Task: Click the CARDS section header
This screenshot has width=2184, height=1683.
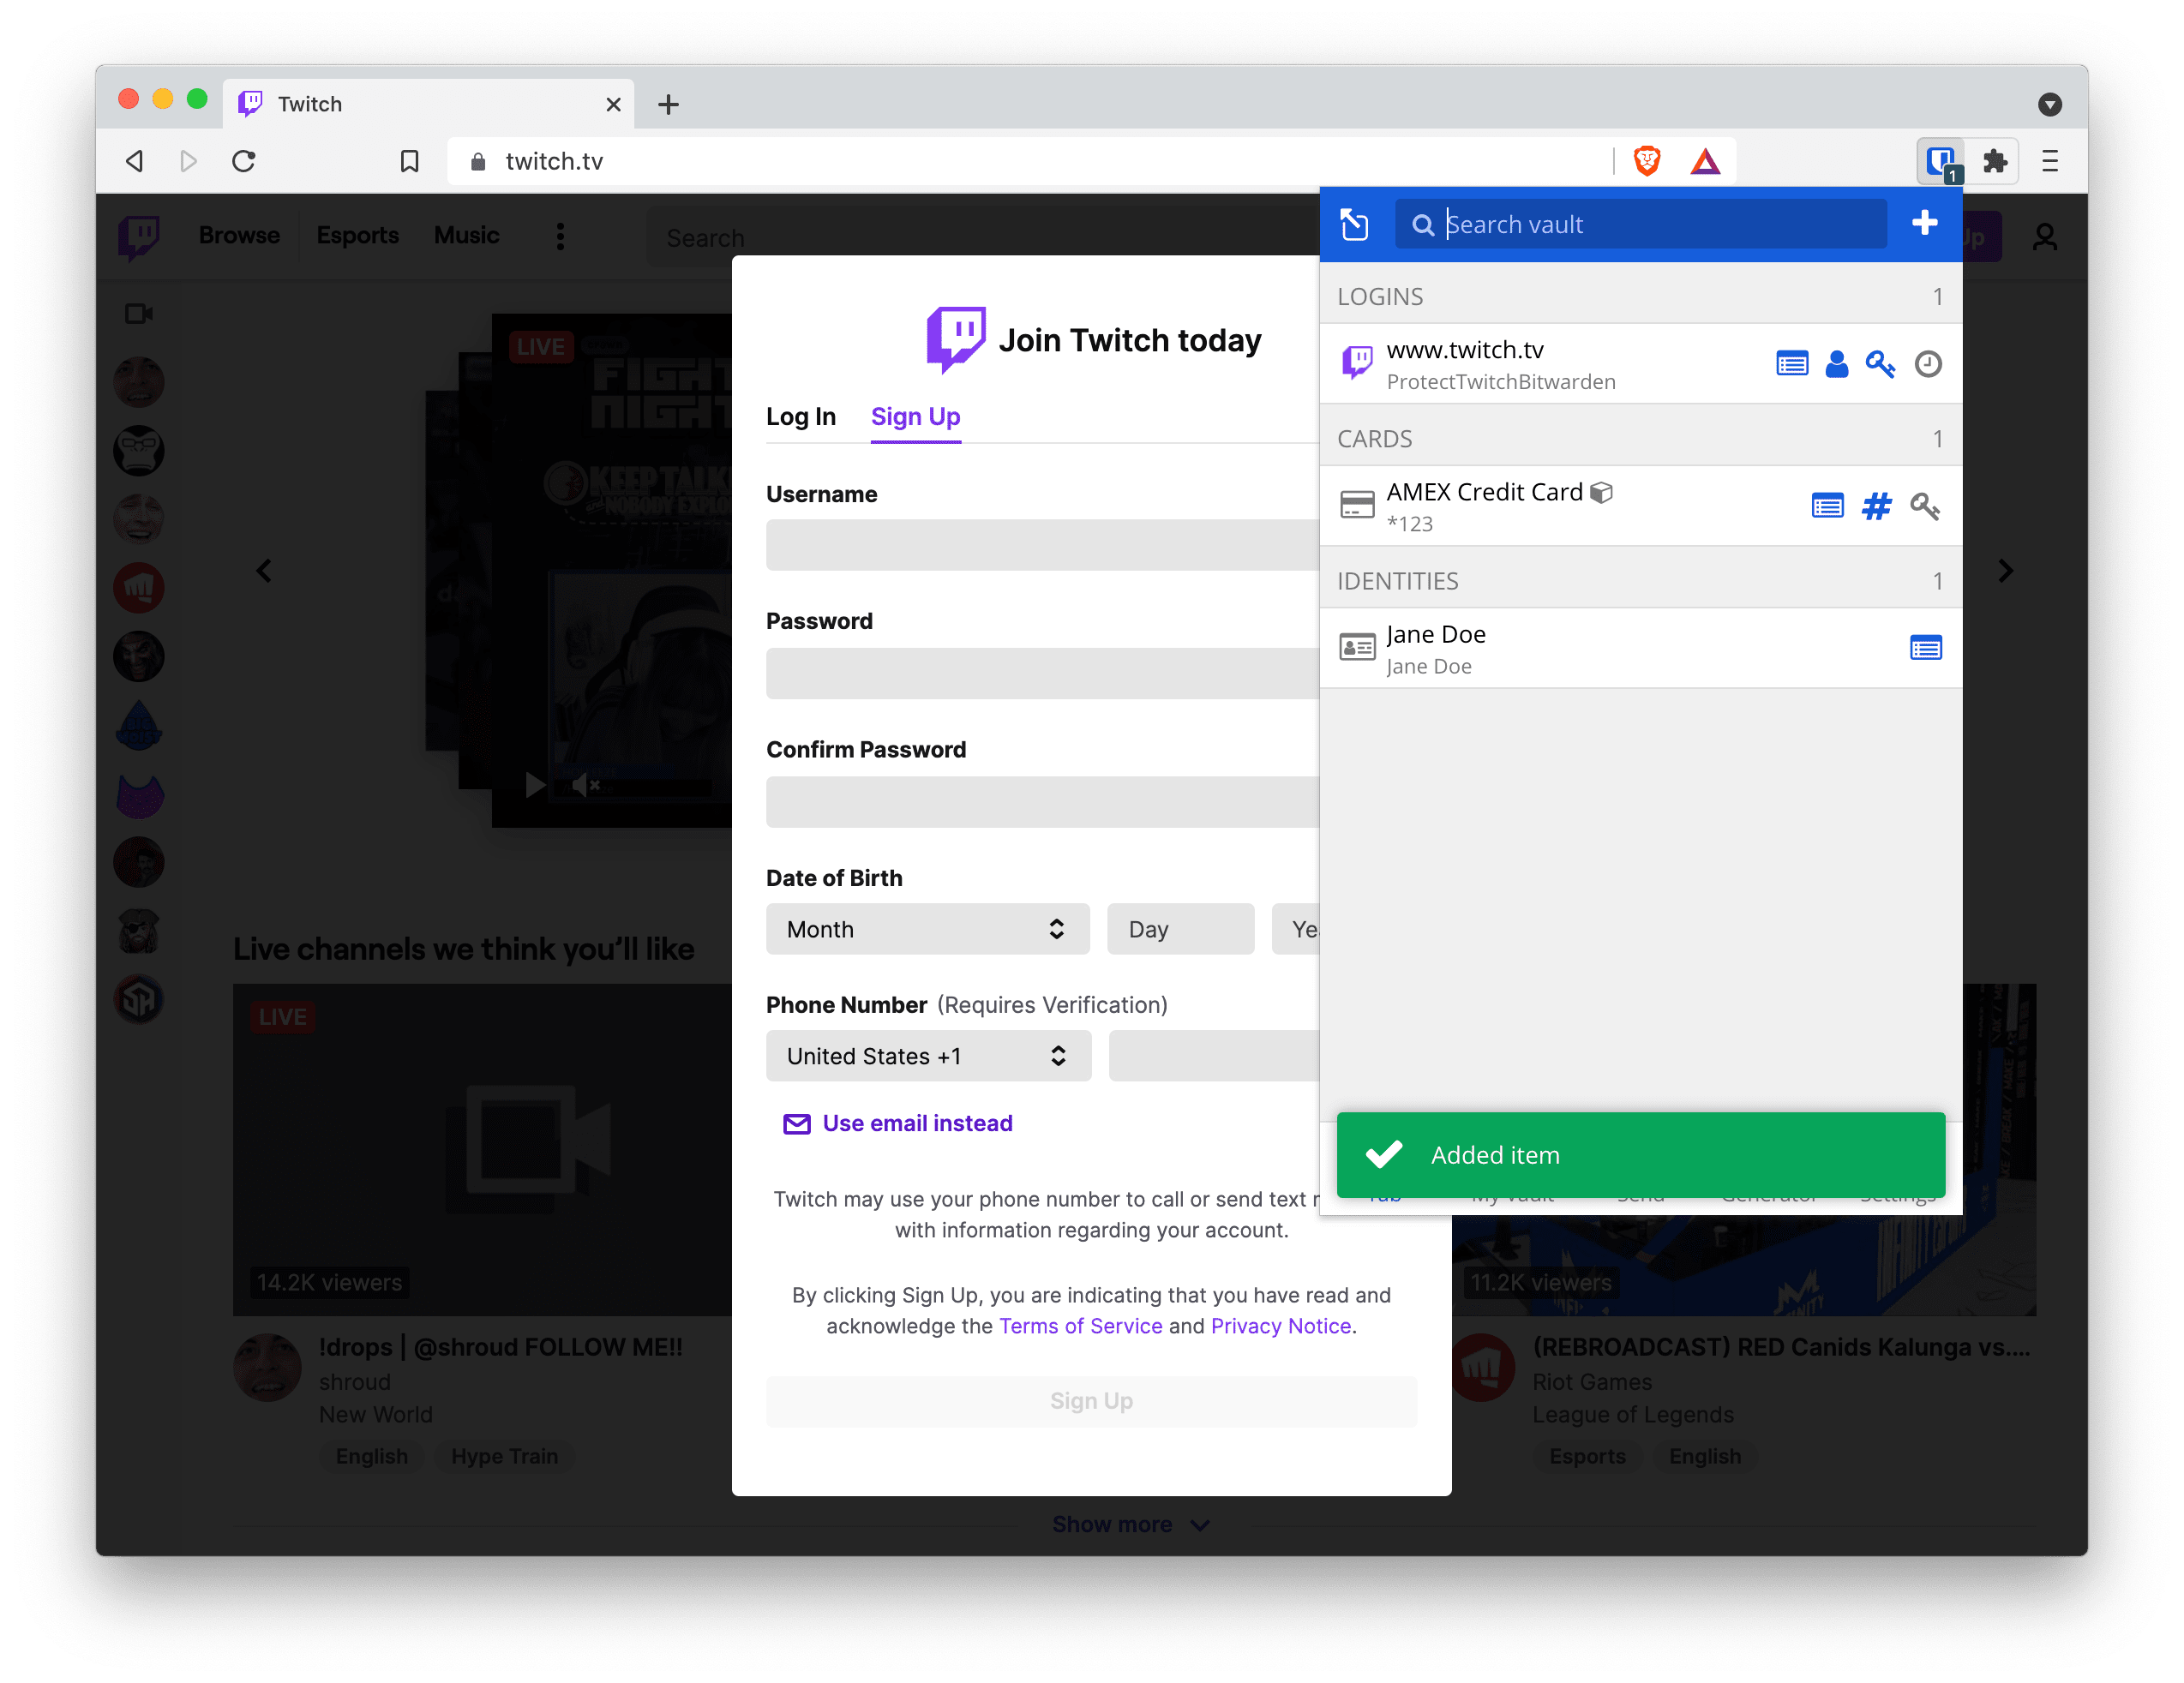Action: (x=1640, y=438)
